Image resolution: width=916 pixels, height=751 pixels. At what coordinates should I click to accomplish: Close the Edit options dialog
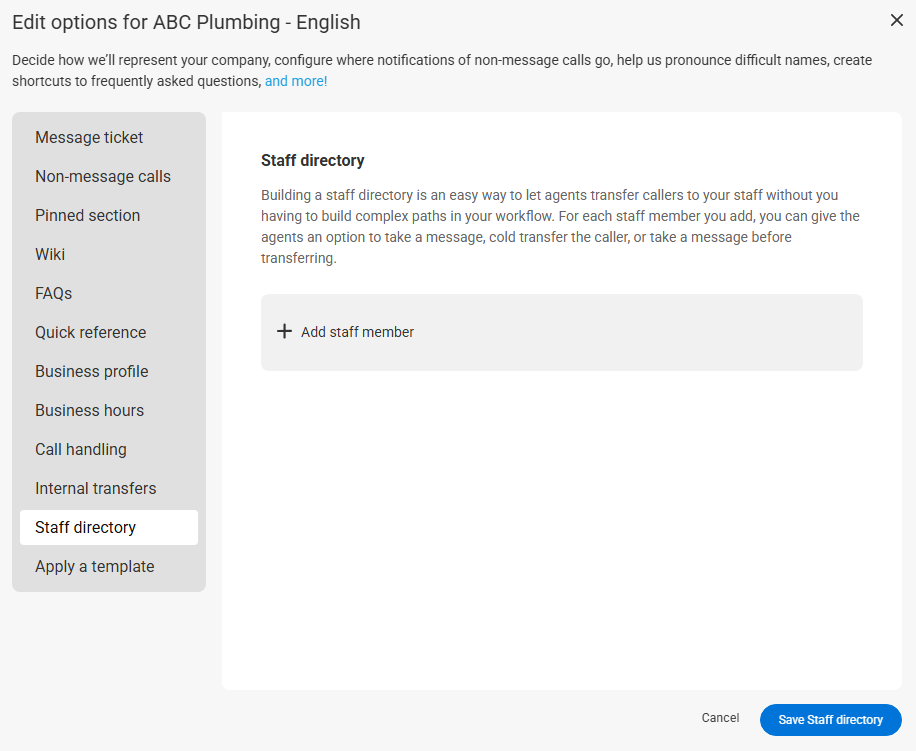pyautogui.click(x=896, y=20)
